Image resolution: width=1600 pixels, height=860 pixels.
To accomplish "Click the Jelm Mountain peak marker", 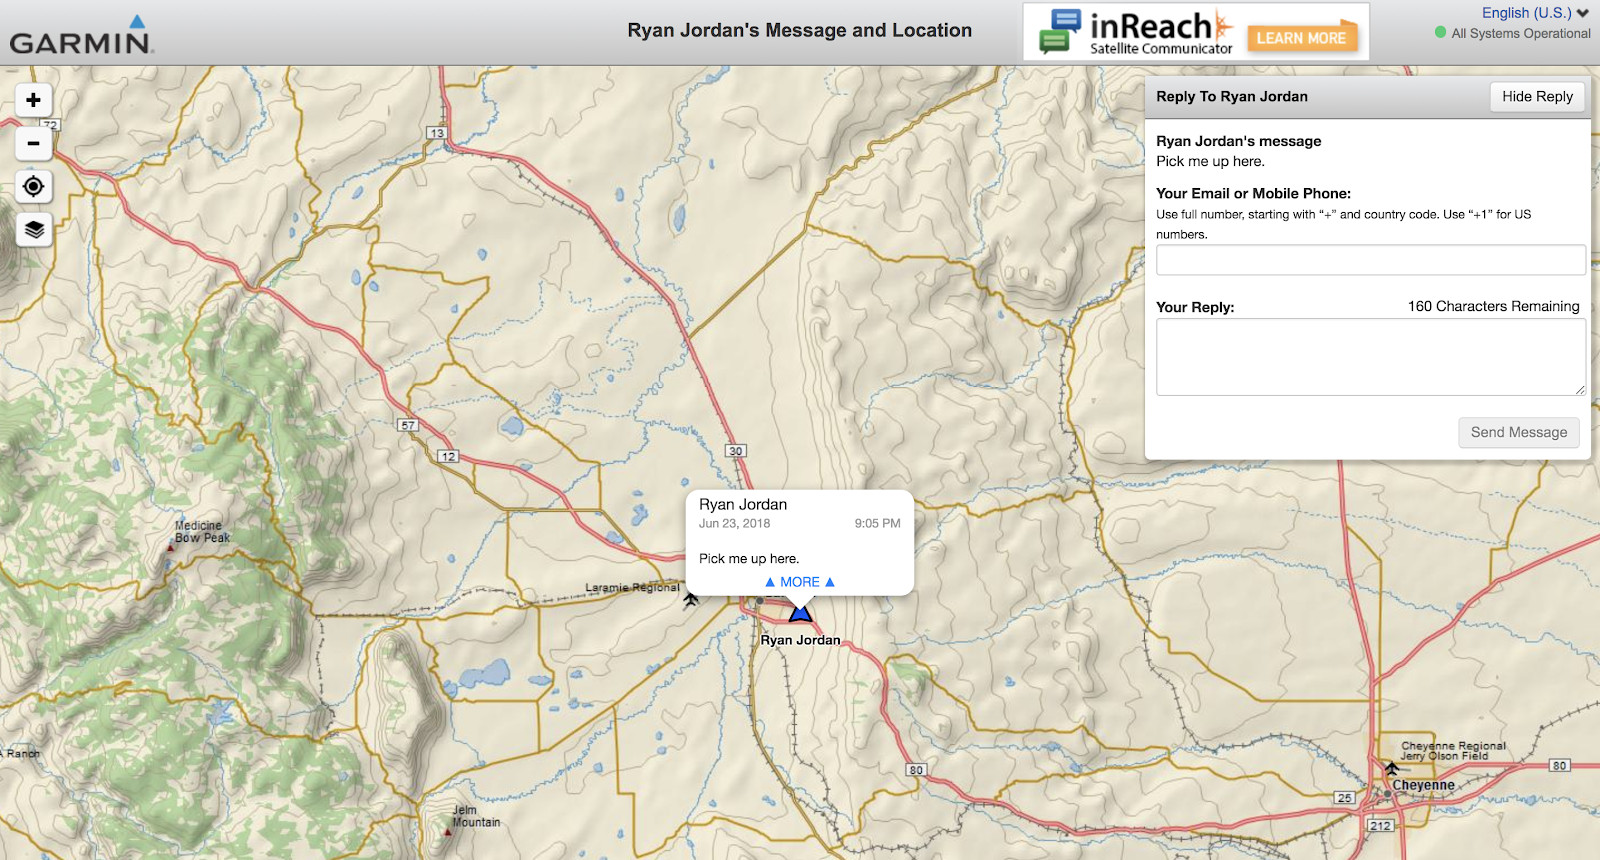I will point(448,831).
